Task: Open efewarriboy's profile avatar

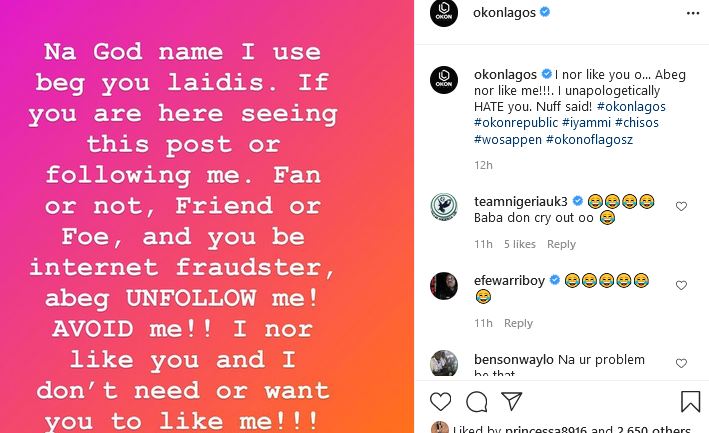Action: 444,285
